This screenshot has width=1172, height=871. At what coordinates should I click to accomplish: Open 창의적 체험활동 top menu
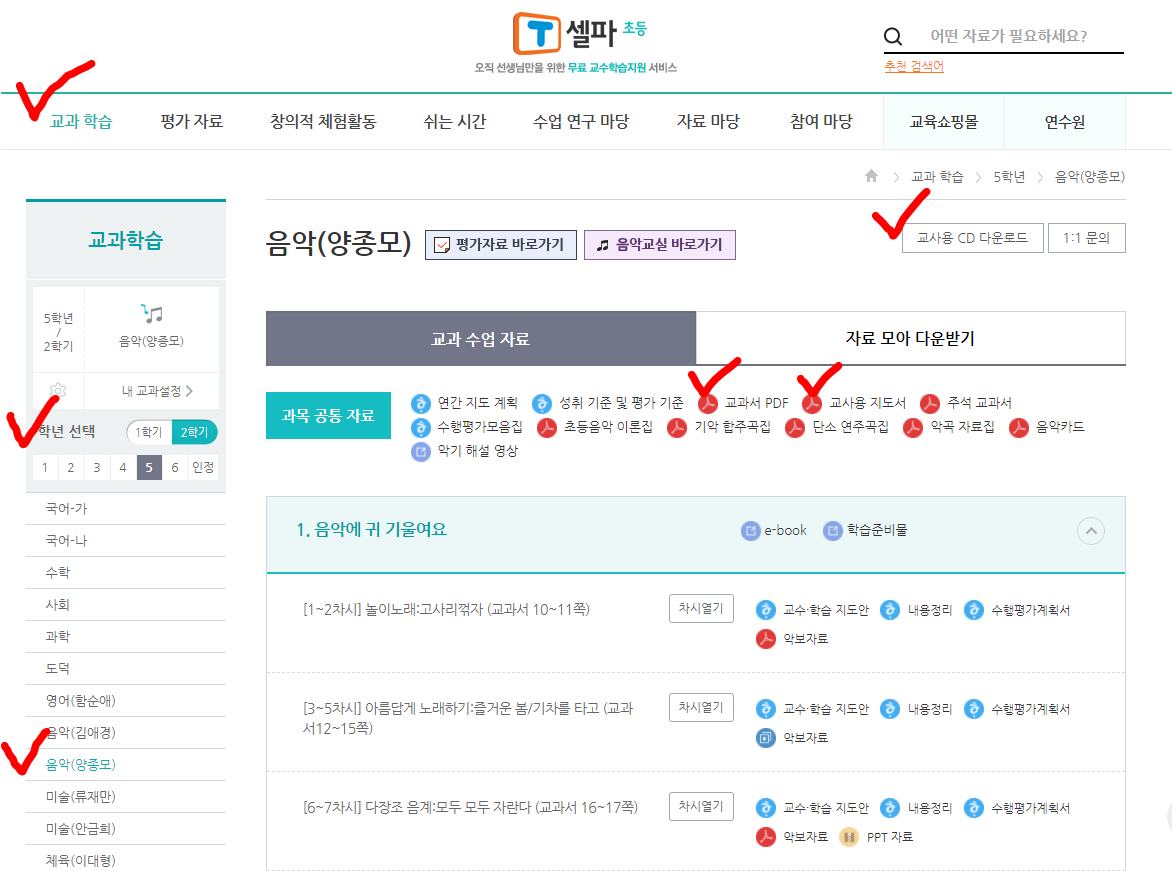(x=323, y=121)
